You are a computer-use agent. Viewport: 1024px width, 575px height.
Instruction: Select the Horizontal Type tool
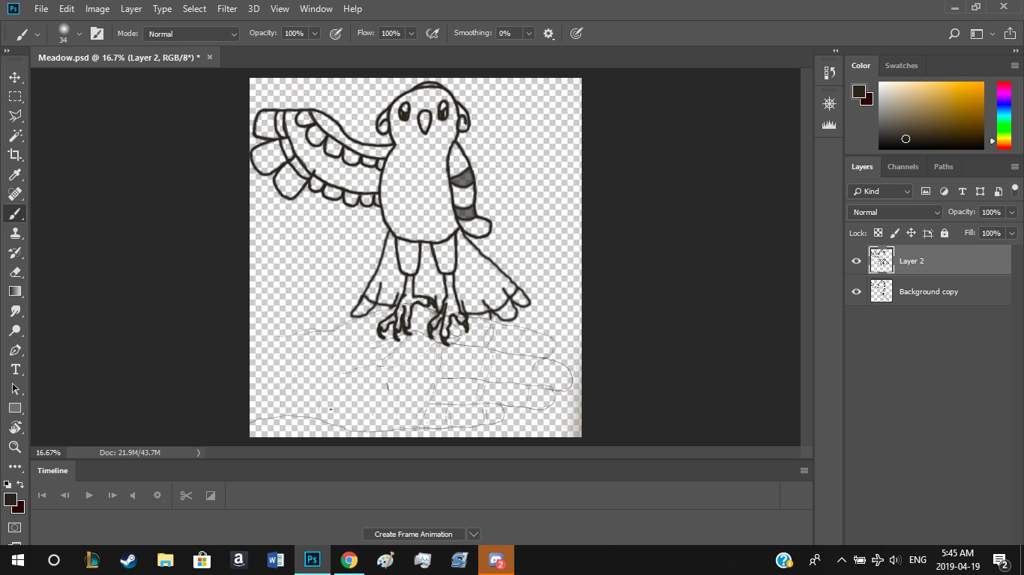15,370
